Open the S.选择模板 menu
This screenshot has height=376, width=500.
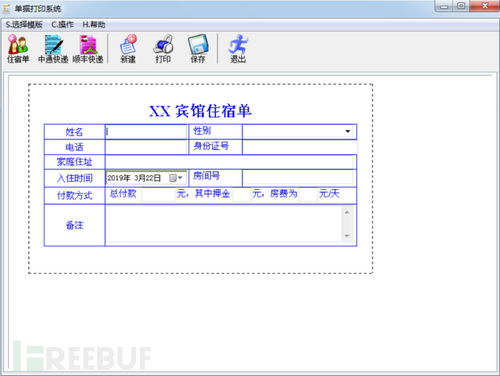coord(24,25)
